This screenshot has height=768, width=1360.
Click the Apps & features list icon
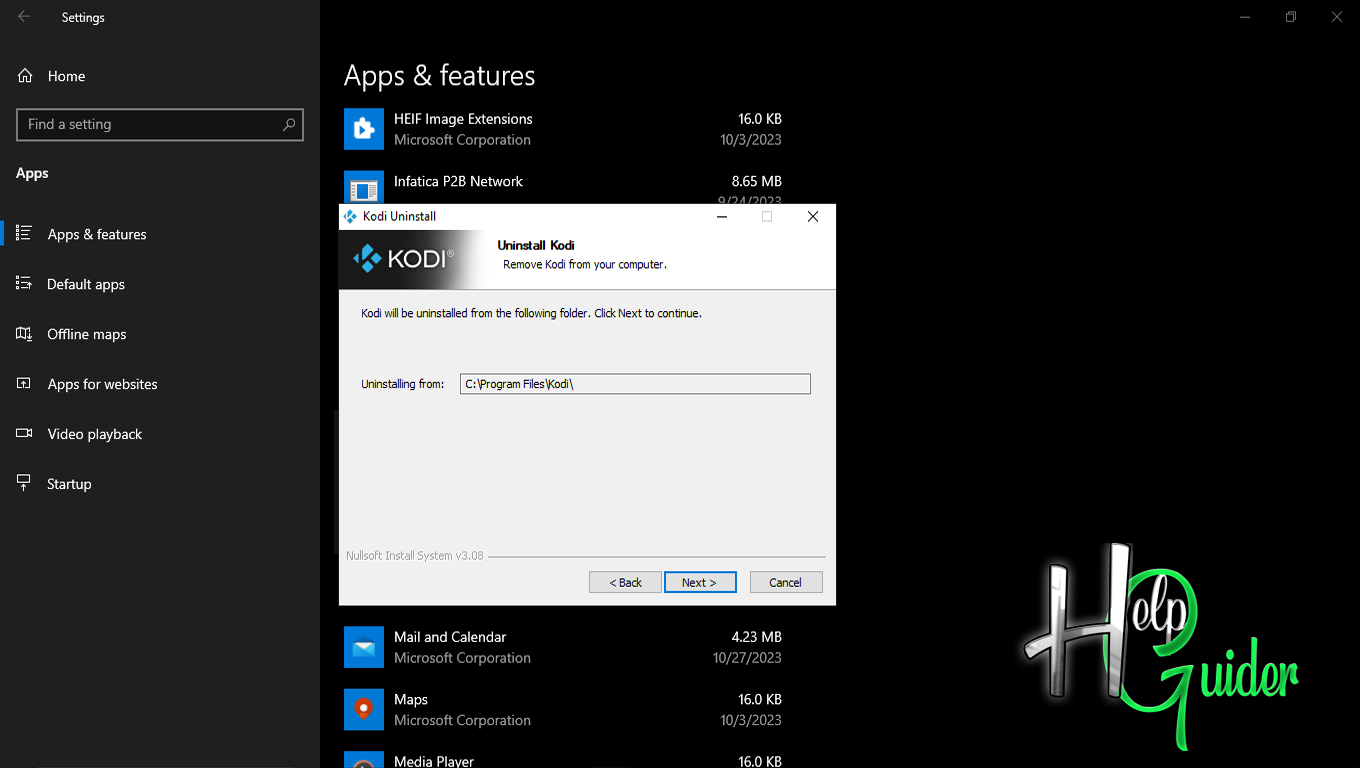click(24, 233)
